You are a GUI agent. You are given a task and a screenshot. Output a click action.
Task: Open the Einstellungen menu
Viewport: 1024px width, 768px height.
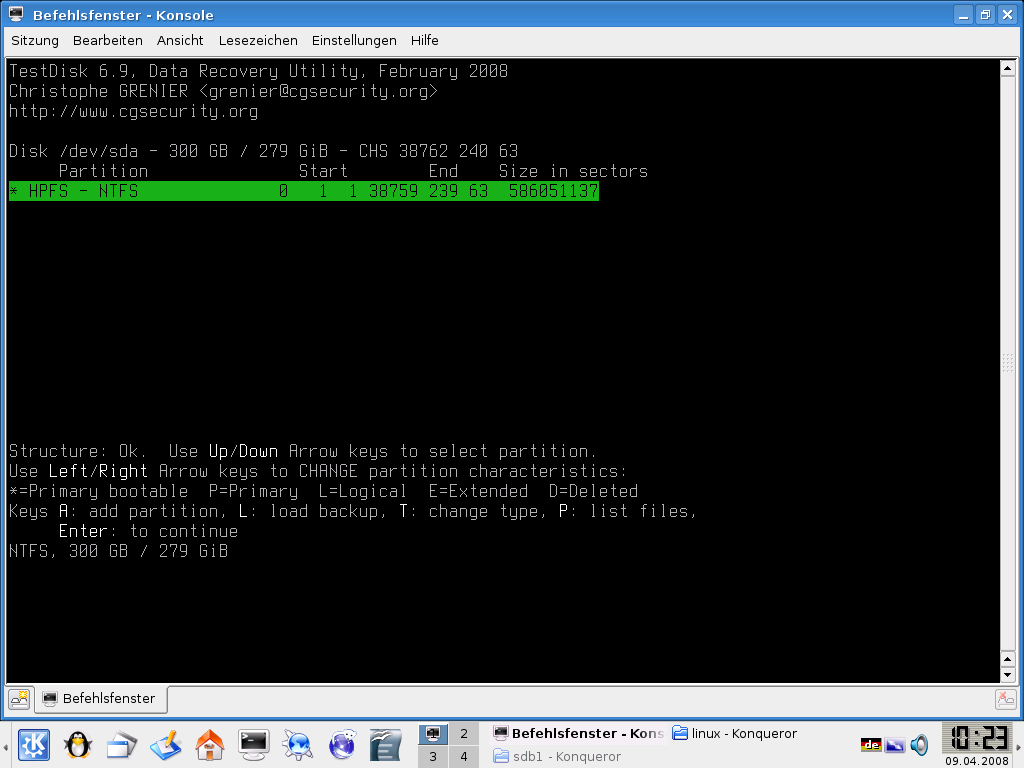pos(354,40)
